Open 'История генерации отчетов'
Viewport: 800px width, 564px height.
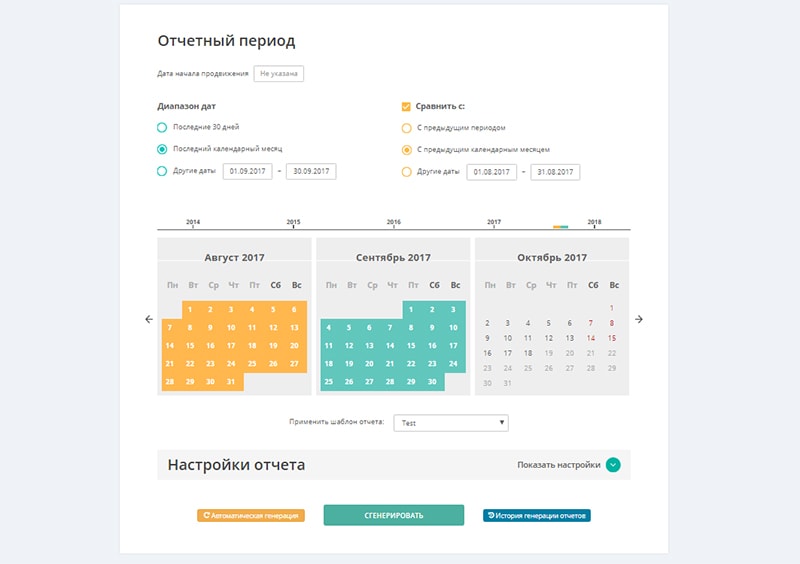(x=537, y=516)
